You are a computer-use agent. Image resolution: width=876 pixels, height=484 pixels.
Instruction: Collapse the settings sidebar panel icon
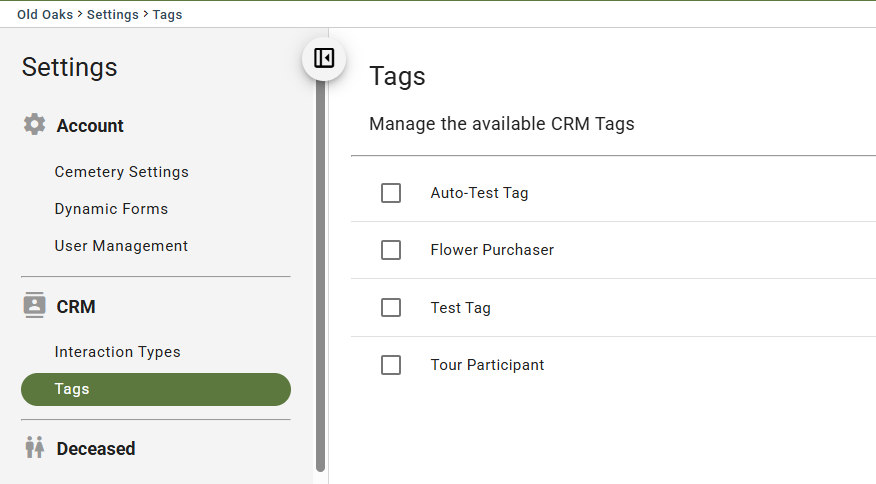(x=324, y=58)
